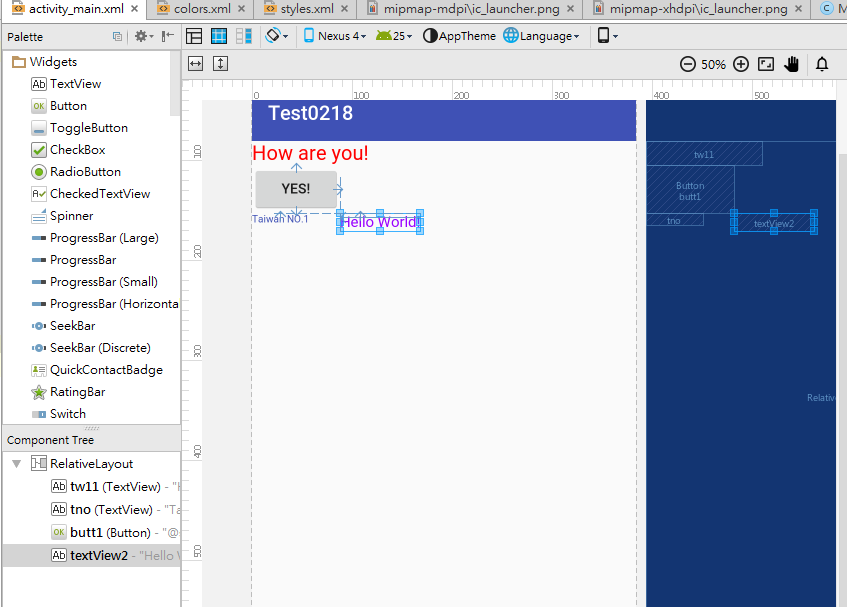Image resolution: width=847 pixels, height=607 pixels.
Task: Hide the Palette panel with the collapse icon
Action: tap(168, 36)
